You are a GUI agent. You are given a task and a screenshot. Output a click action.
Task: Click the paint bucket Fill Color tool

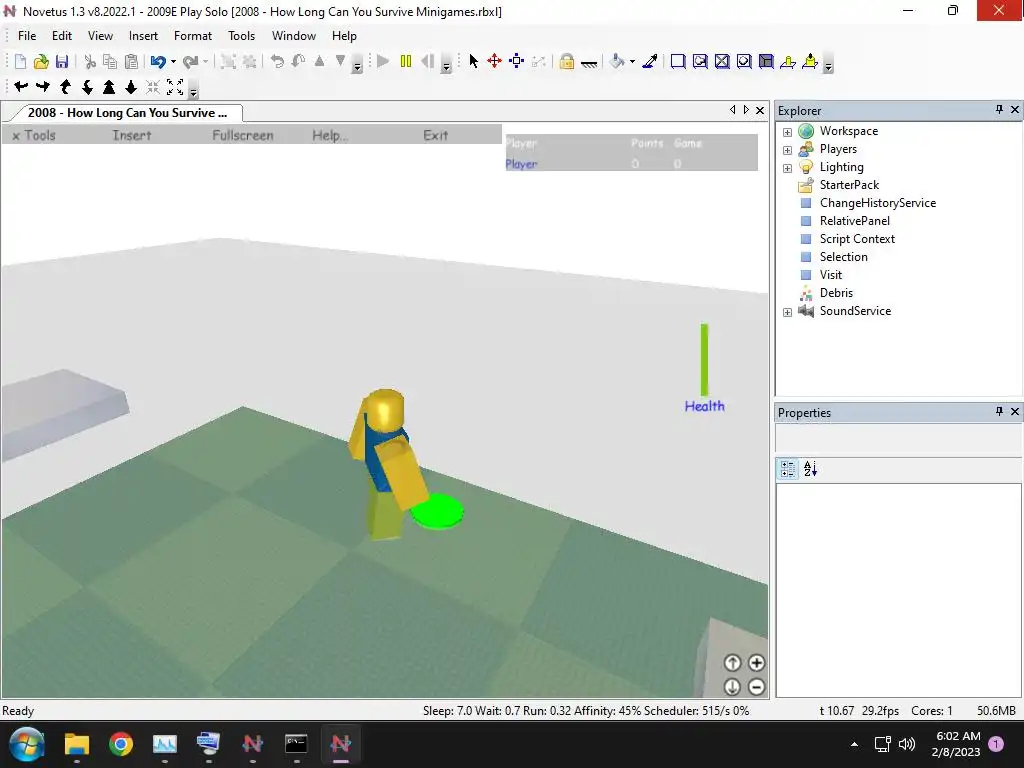point(616,61)
